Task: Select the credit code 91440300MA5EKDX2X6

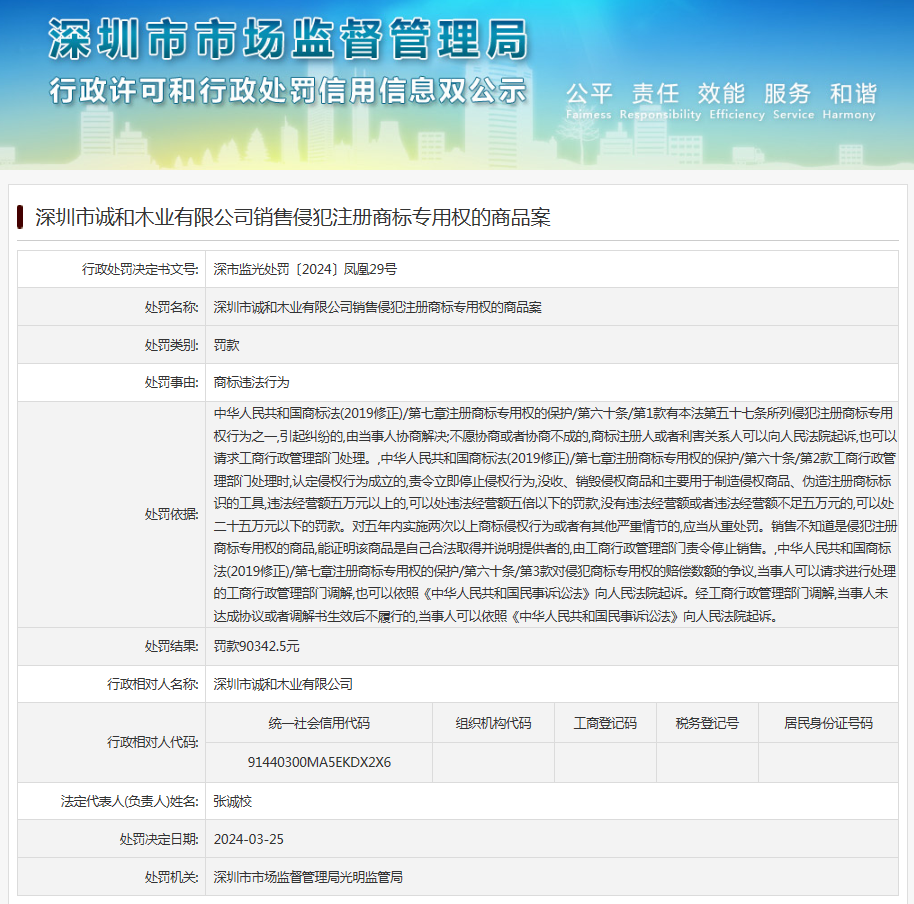Action: coord(319,762)
